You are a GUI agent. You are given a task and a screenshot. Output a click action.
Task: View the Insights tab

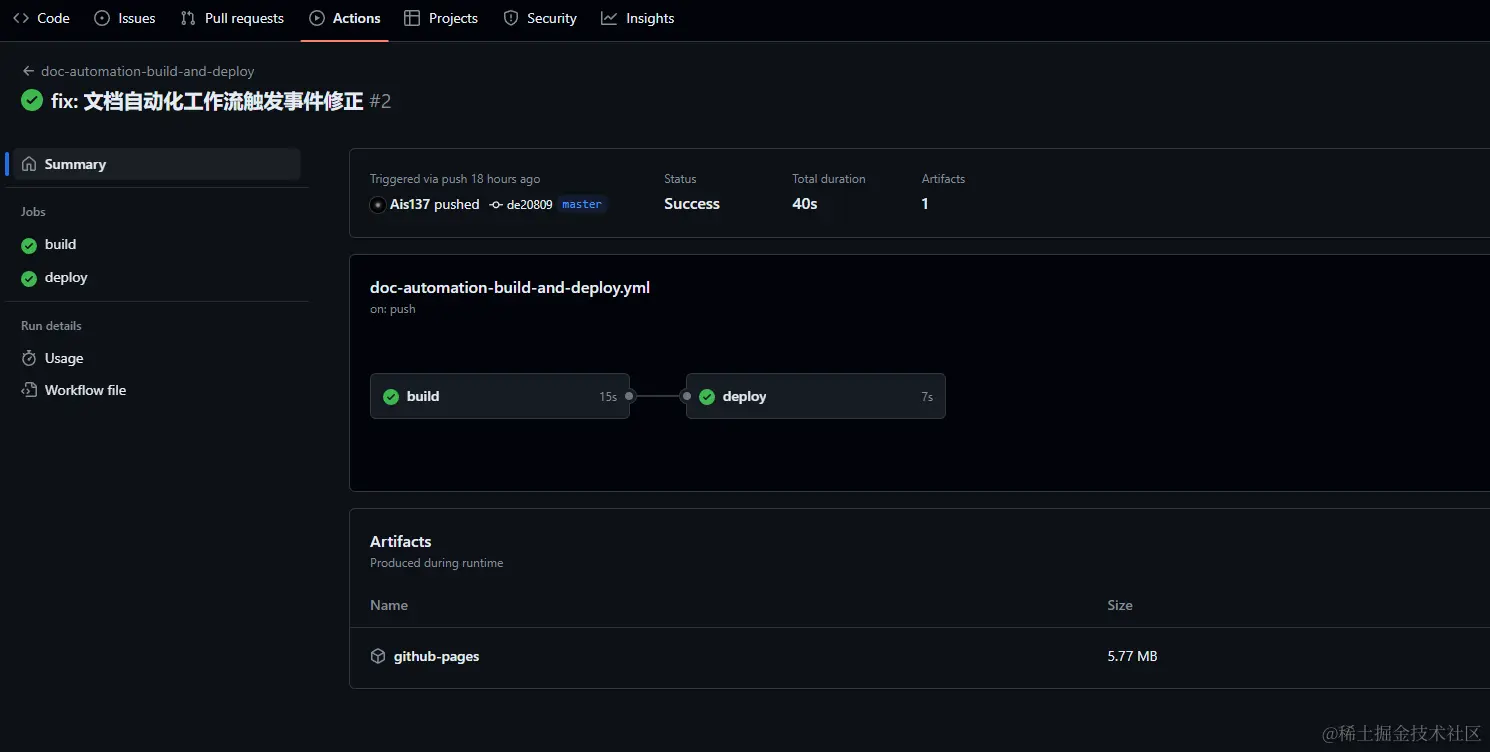click(638, 18)
